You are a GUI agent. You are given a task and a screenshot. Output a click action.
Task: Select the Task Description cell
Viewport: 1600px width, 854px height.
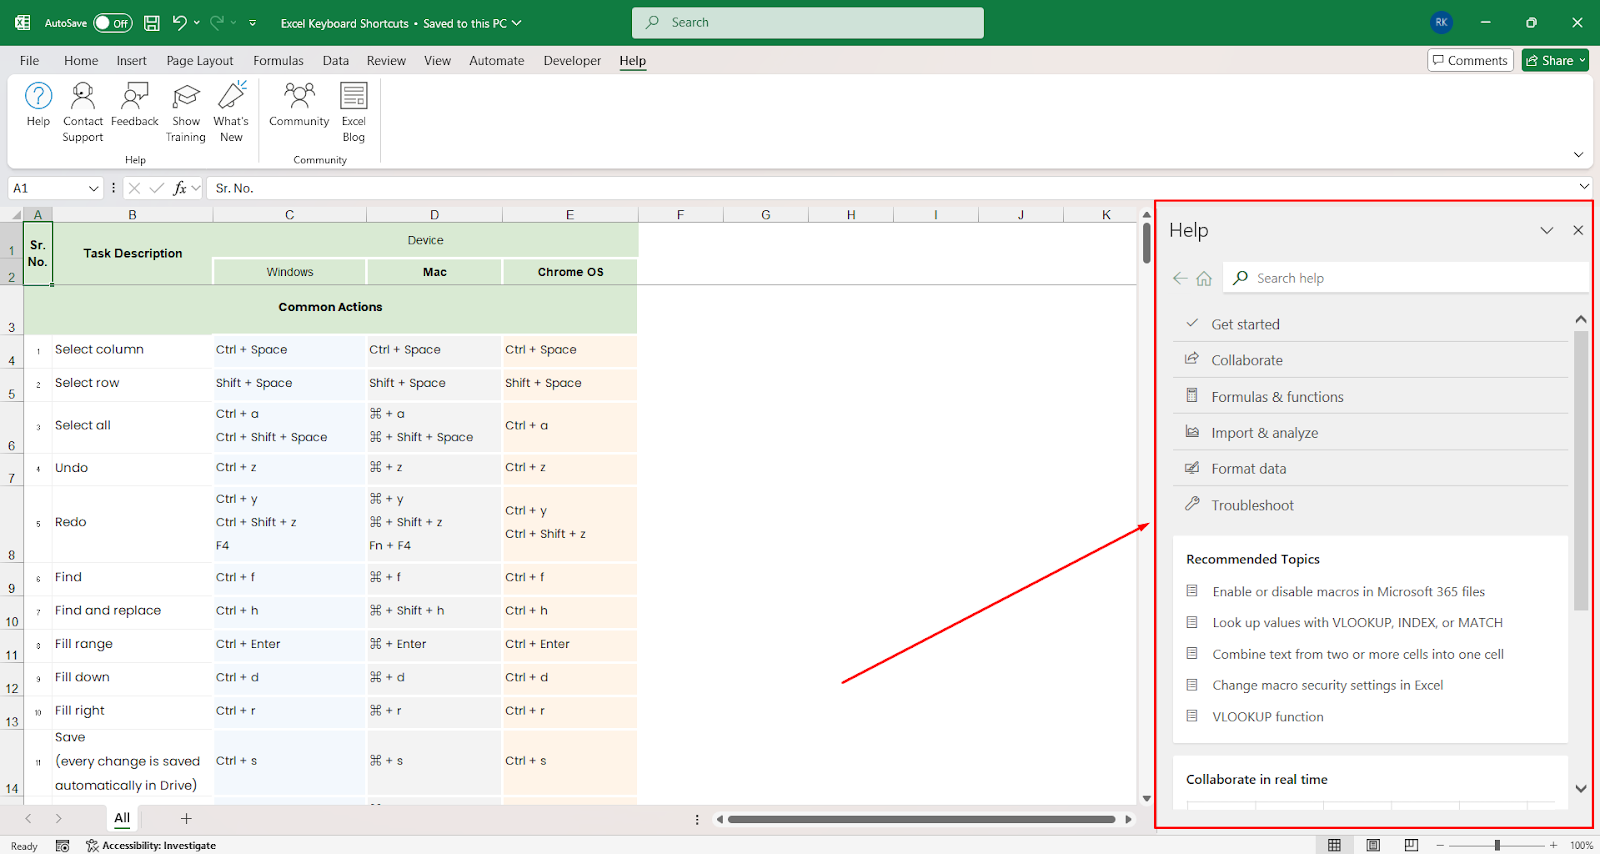tap(133, 253)
